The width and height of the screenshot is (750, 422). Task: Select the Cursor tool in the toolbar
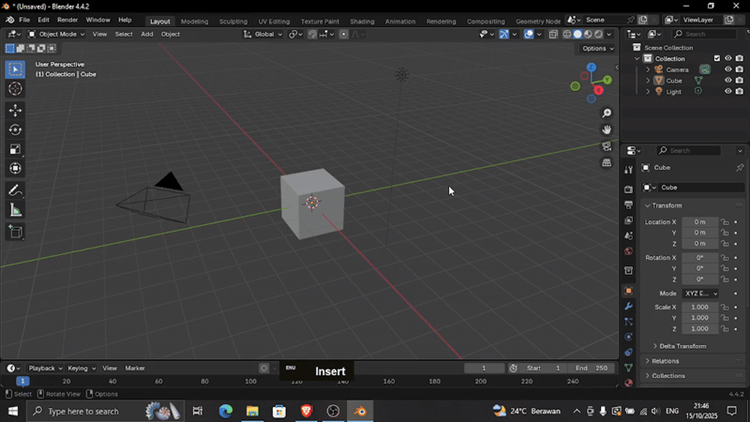pos(15,89)
